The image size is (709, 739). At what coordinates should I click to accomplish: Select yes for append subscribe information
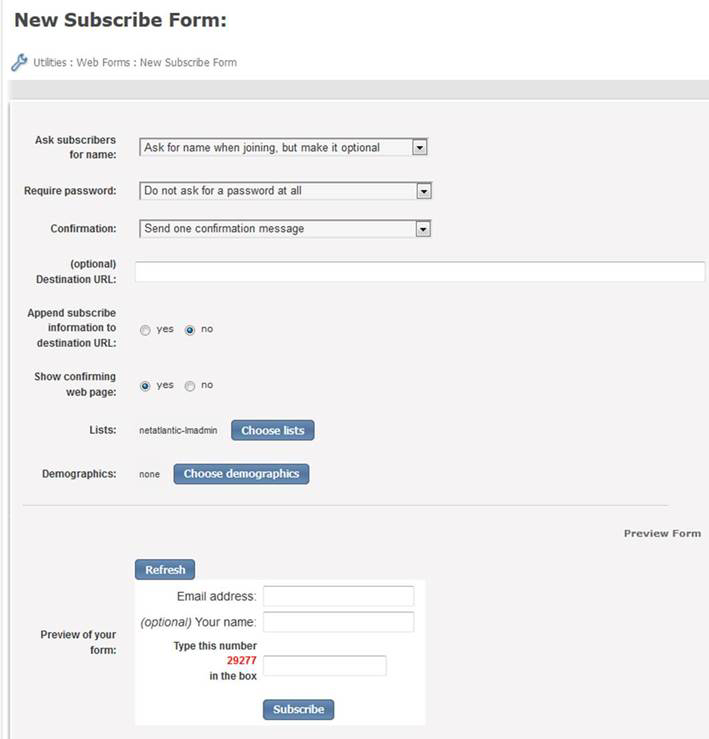tap(145, 330)
